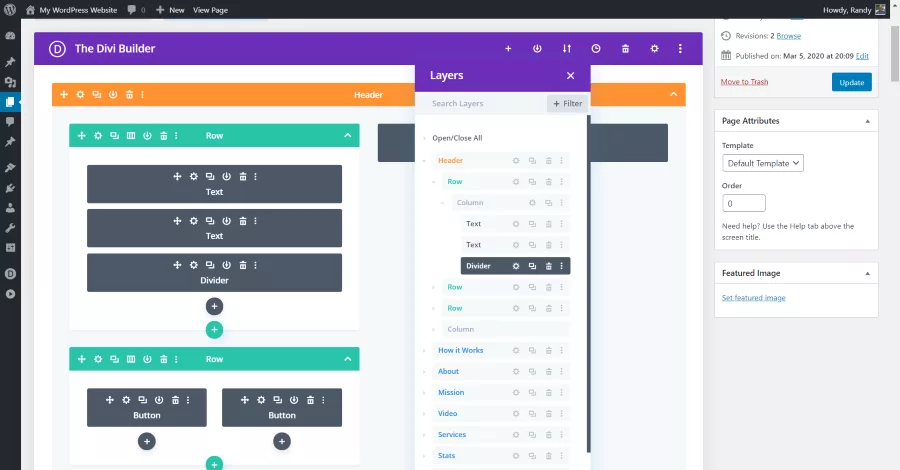Close the Layers panel

pos(571,76)
